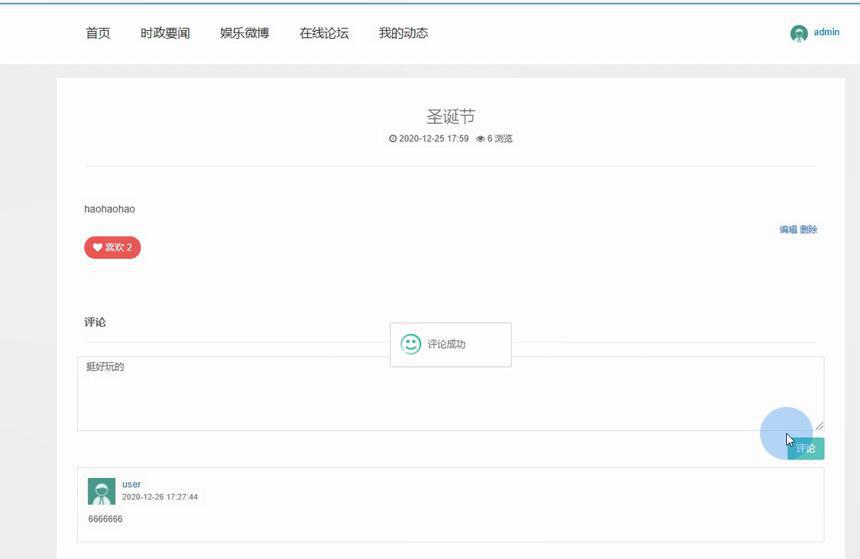Image resolution: width=860 pixels, height=559 pixels.
Task: Click the 删除 delete link for the post
Action: pos(808,229)
